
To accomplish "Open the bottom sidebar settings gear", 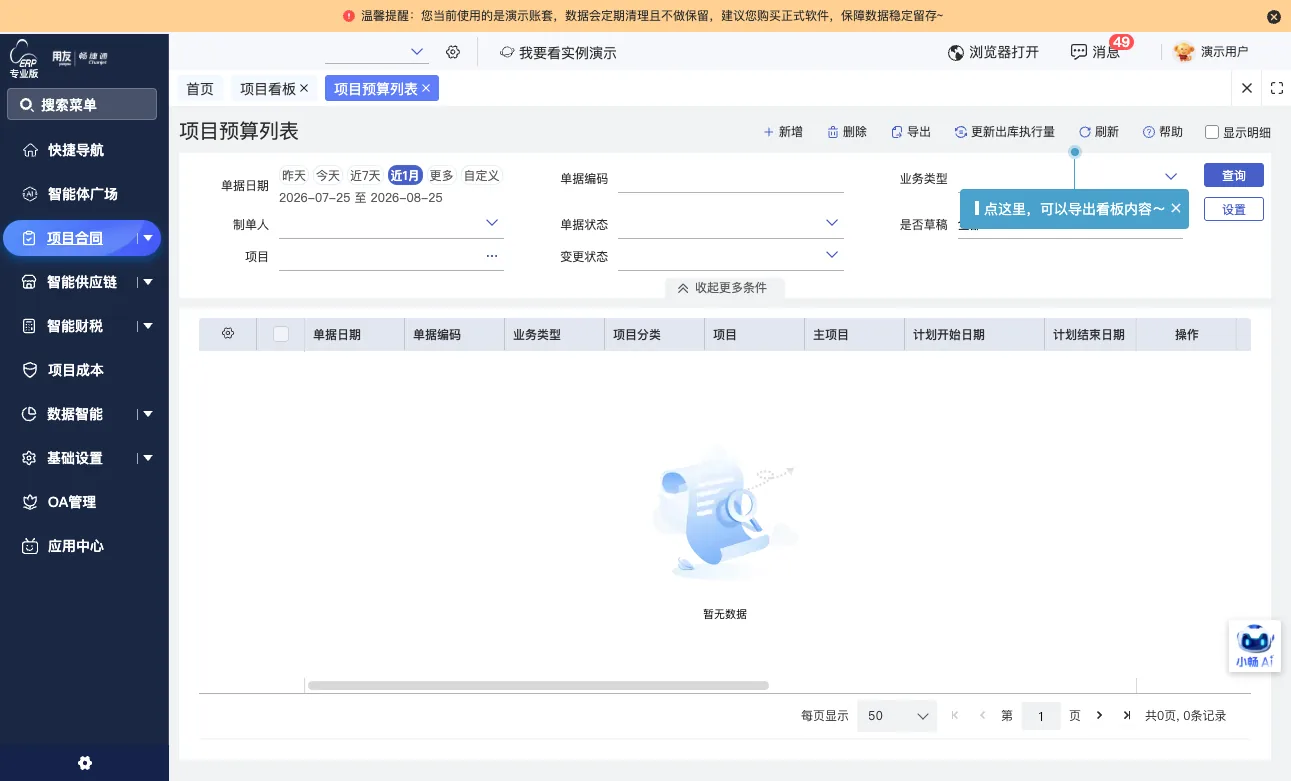I will coord(85,763).
